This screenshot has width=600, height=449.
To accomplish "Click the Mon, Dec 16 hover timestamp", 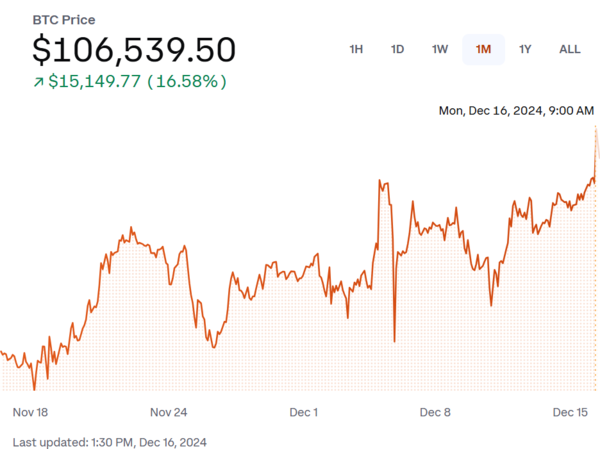I will (x=516, y=110).
